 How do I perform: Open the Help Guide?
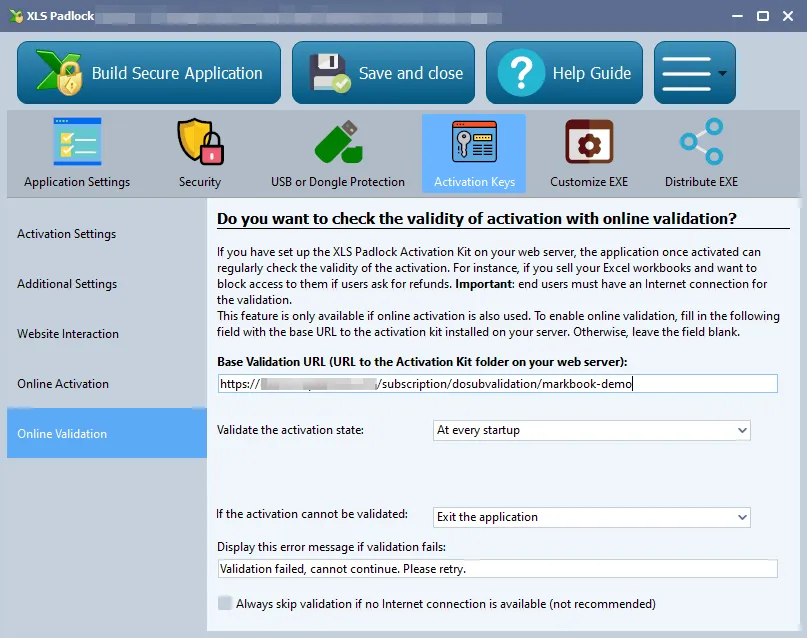[x=564, y=73]
